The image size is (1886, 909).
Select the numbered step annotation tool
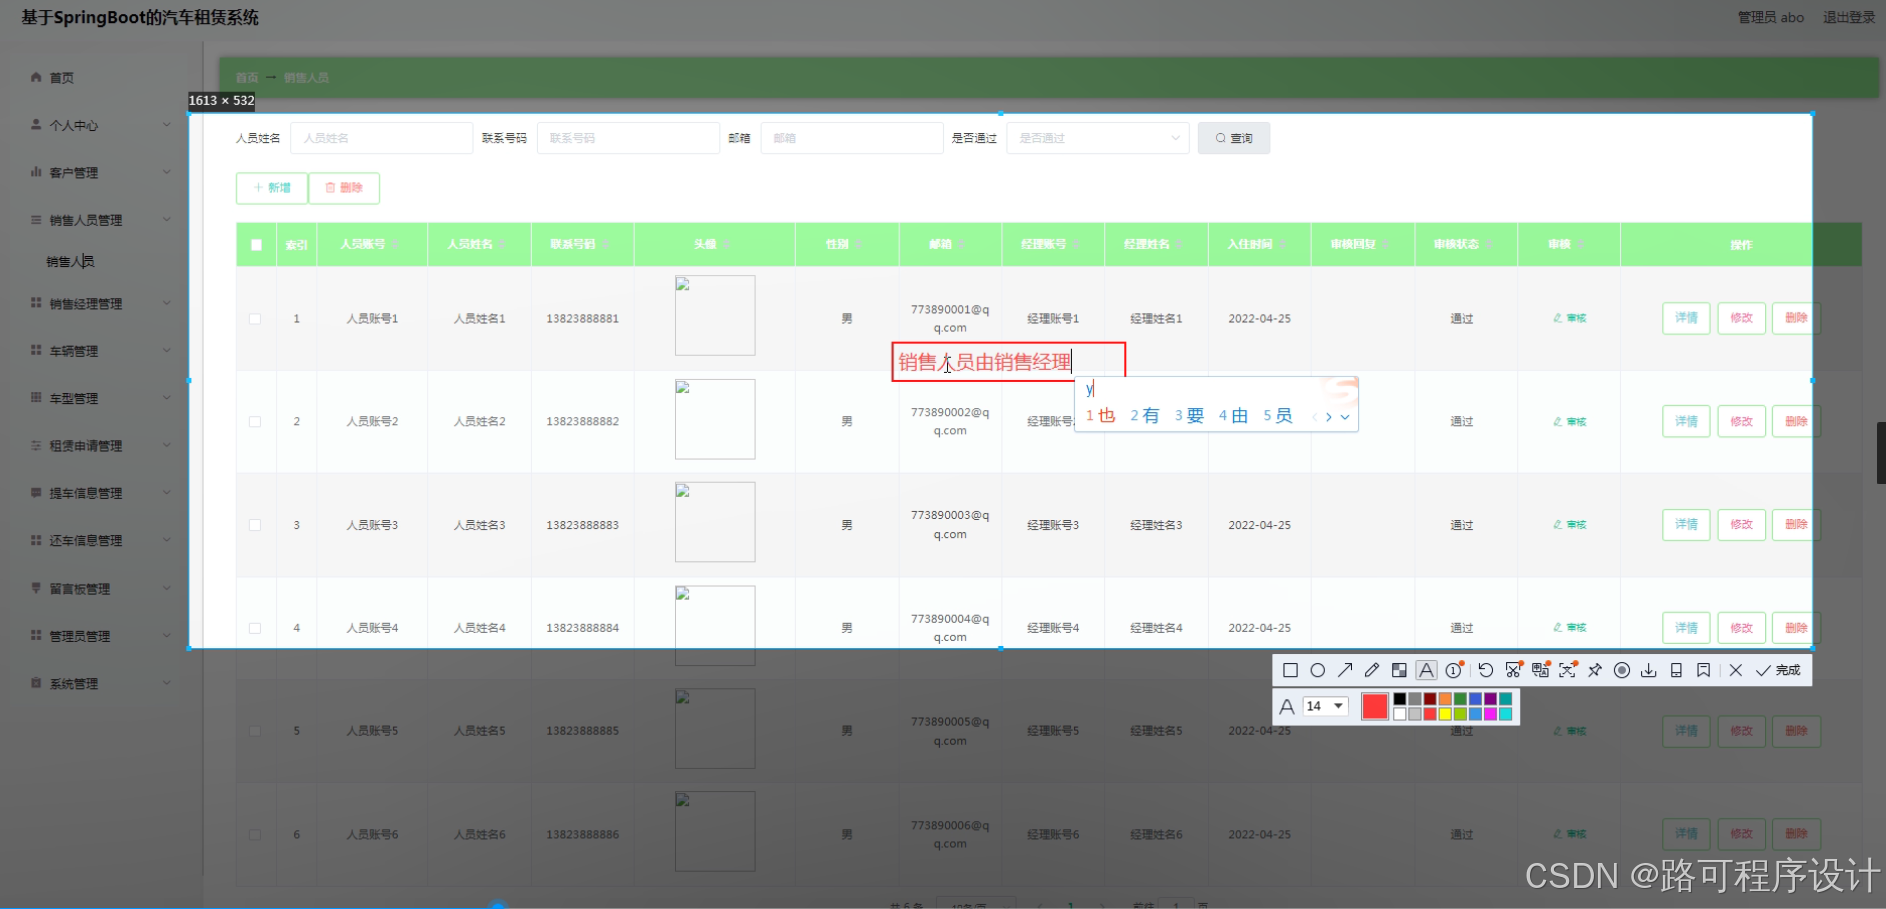tap(1453, 670)
